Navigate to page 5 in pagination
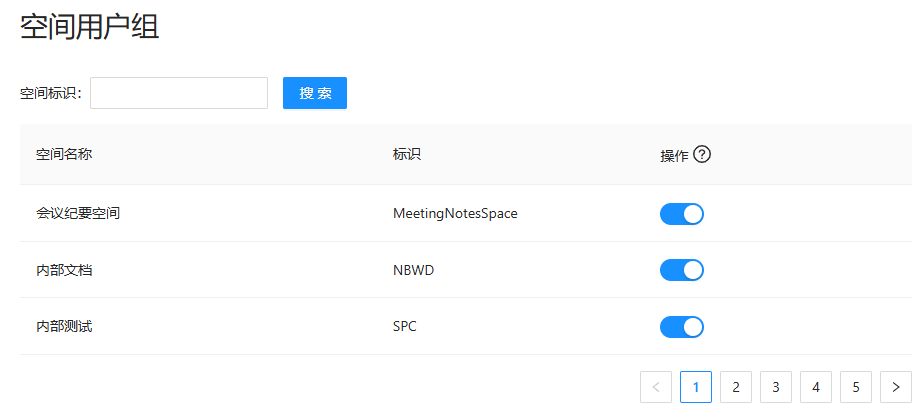The height and width of the screenshot is (415, 924). click(x=856, y=387)
